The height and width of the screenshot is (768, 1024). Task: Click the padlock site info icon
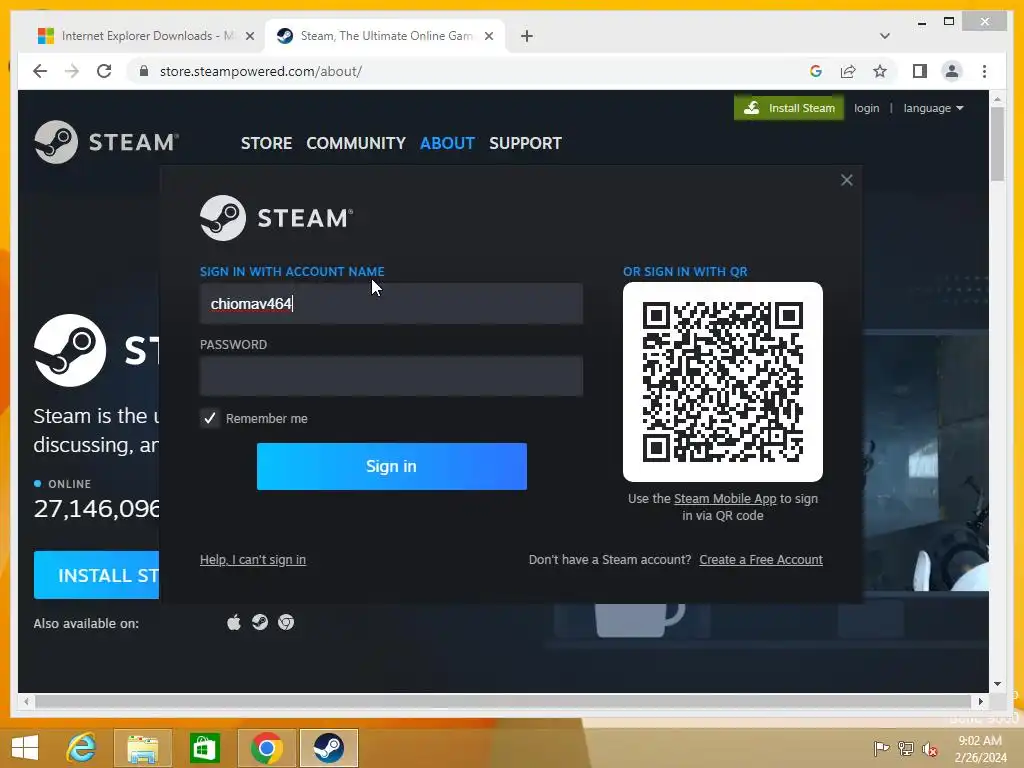click(x=144, y=71)
